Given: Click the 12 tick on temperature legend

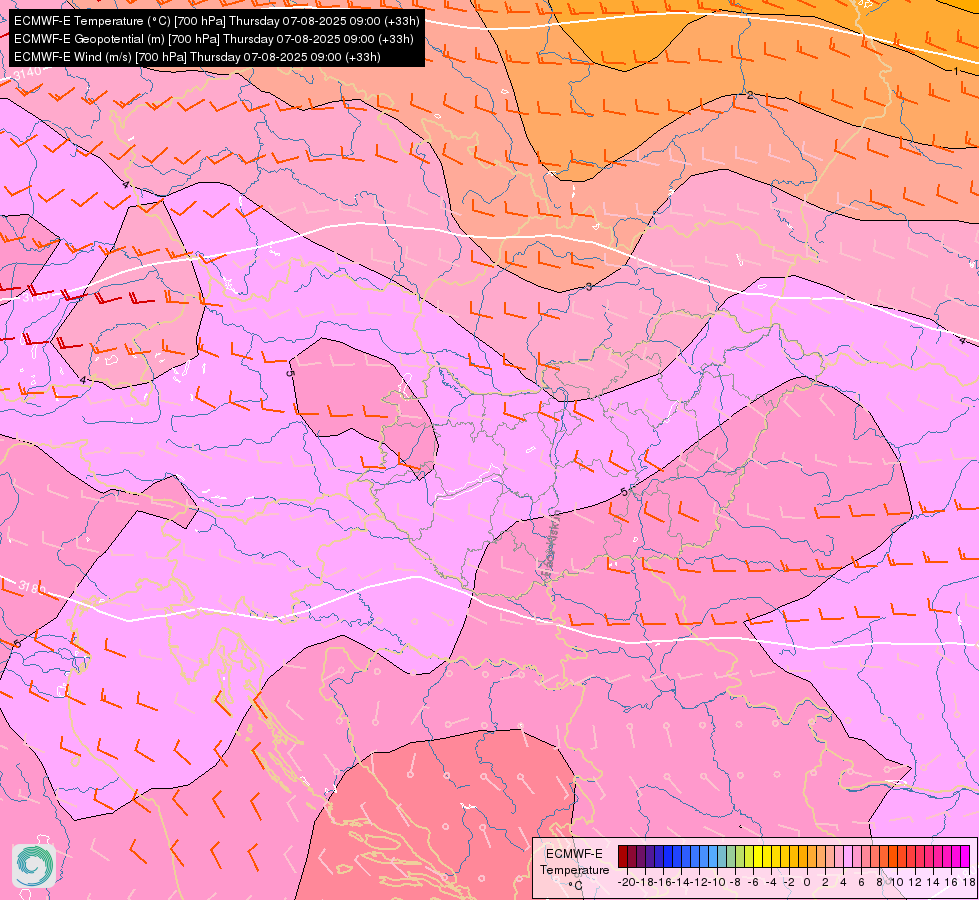Looking at the screenshot, I should (x=915, y=882).
